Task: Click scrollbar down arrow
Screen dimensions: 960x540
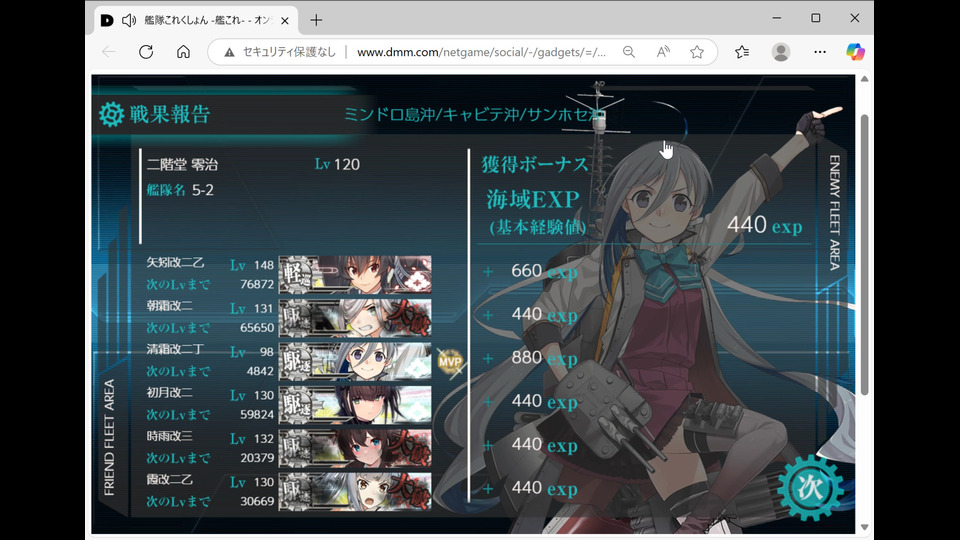Action: click(864, 527)
